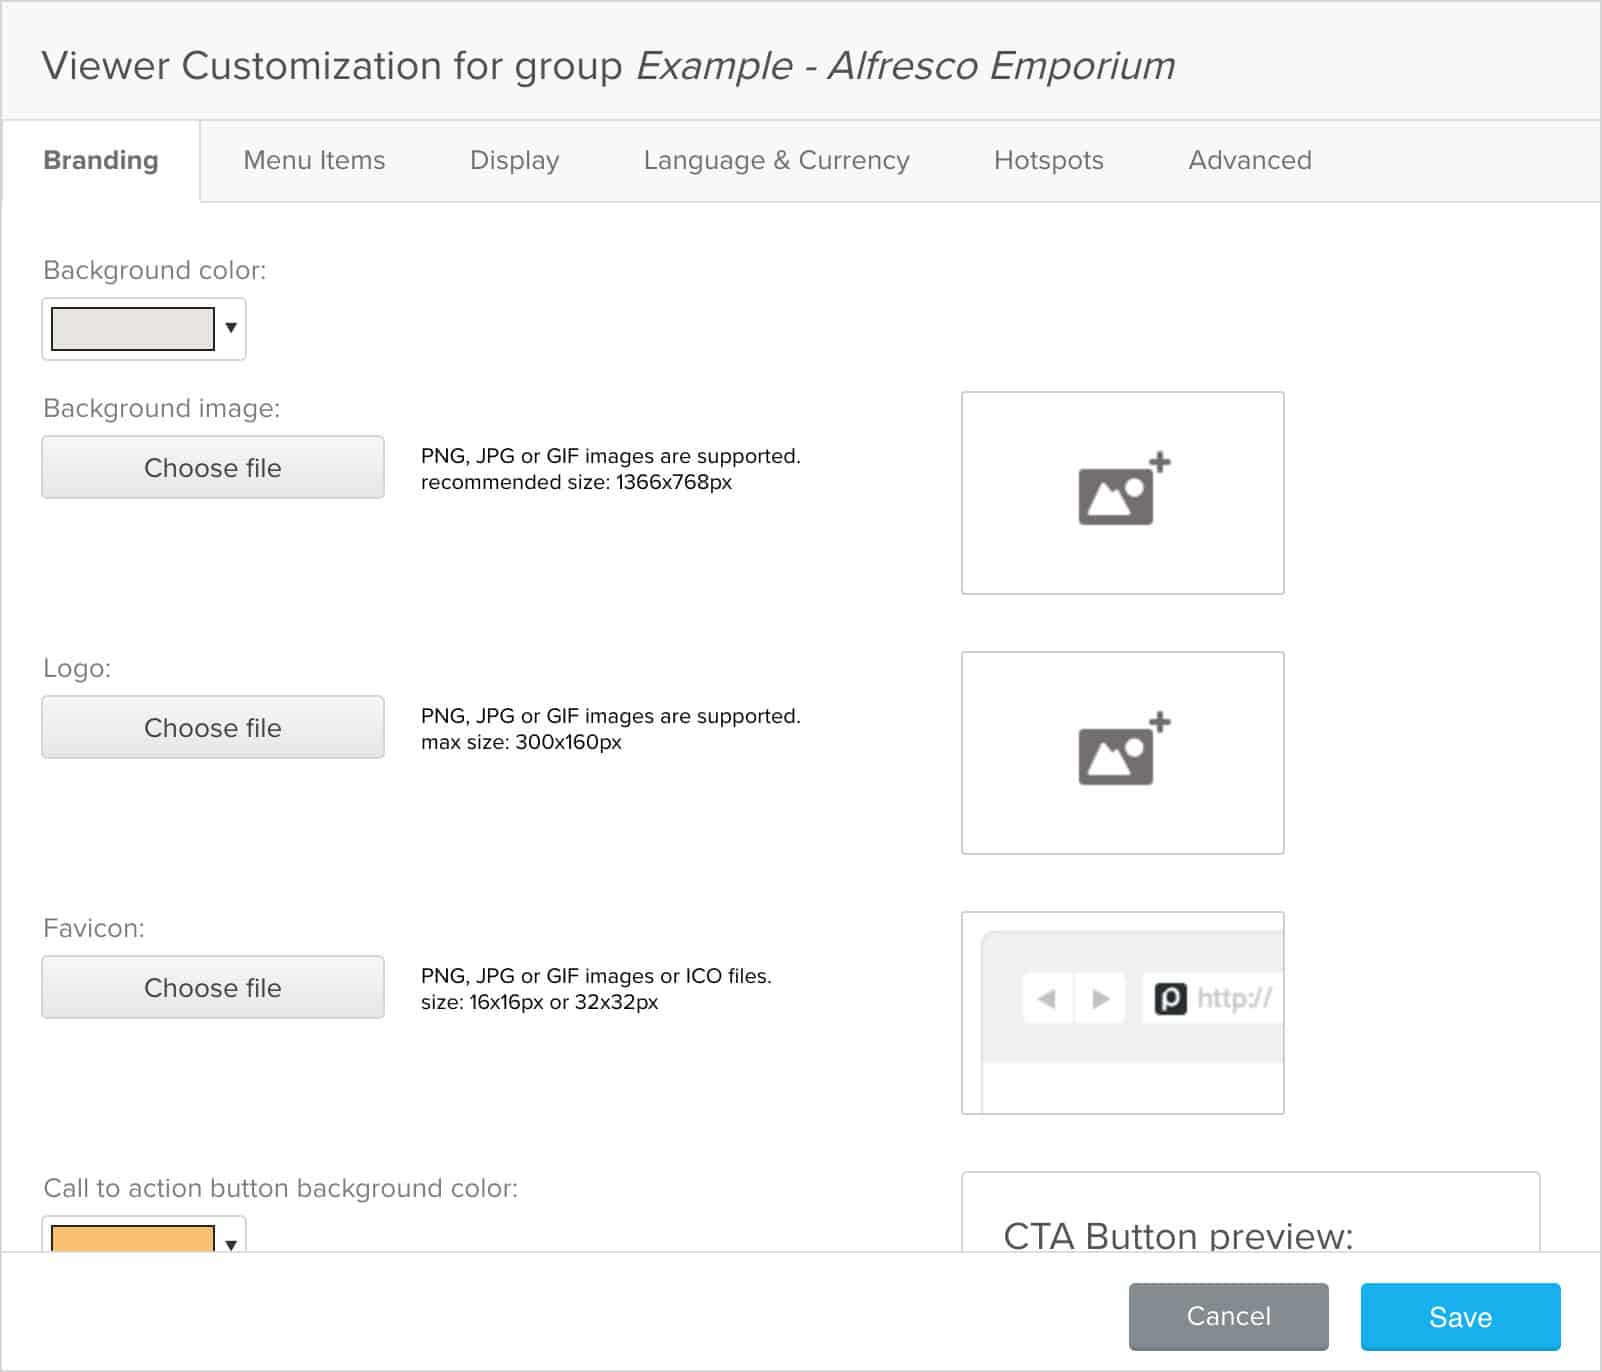Switch to the Display tab
Image resolution: width=1602 pixels, height=1372 pixels.
514,160
